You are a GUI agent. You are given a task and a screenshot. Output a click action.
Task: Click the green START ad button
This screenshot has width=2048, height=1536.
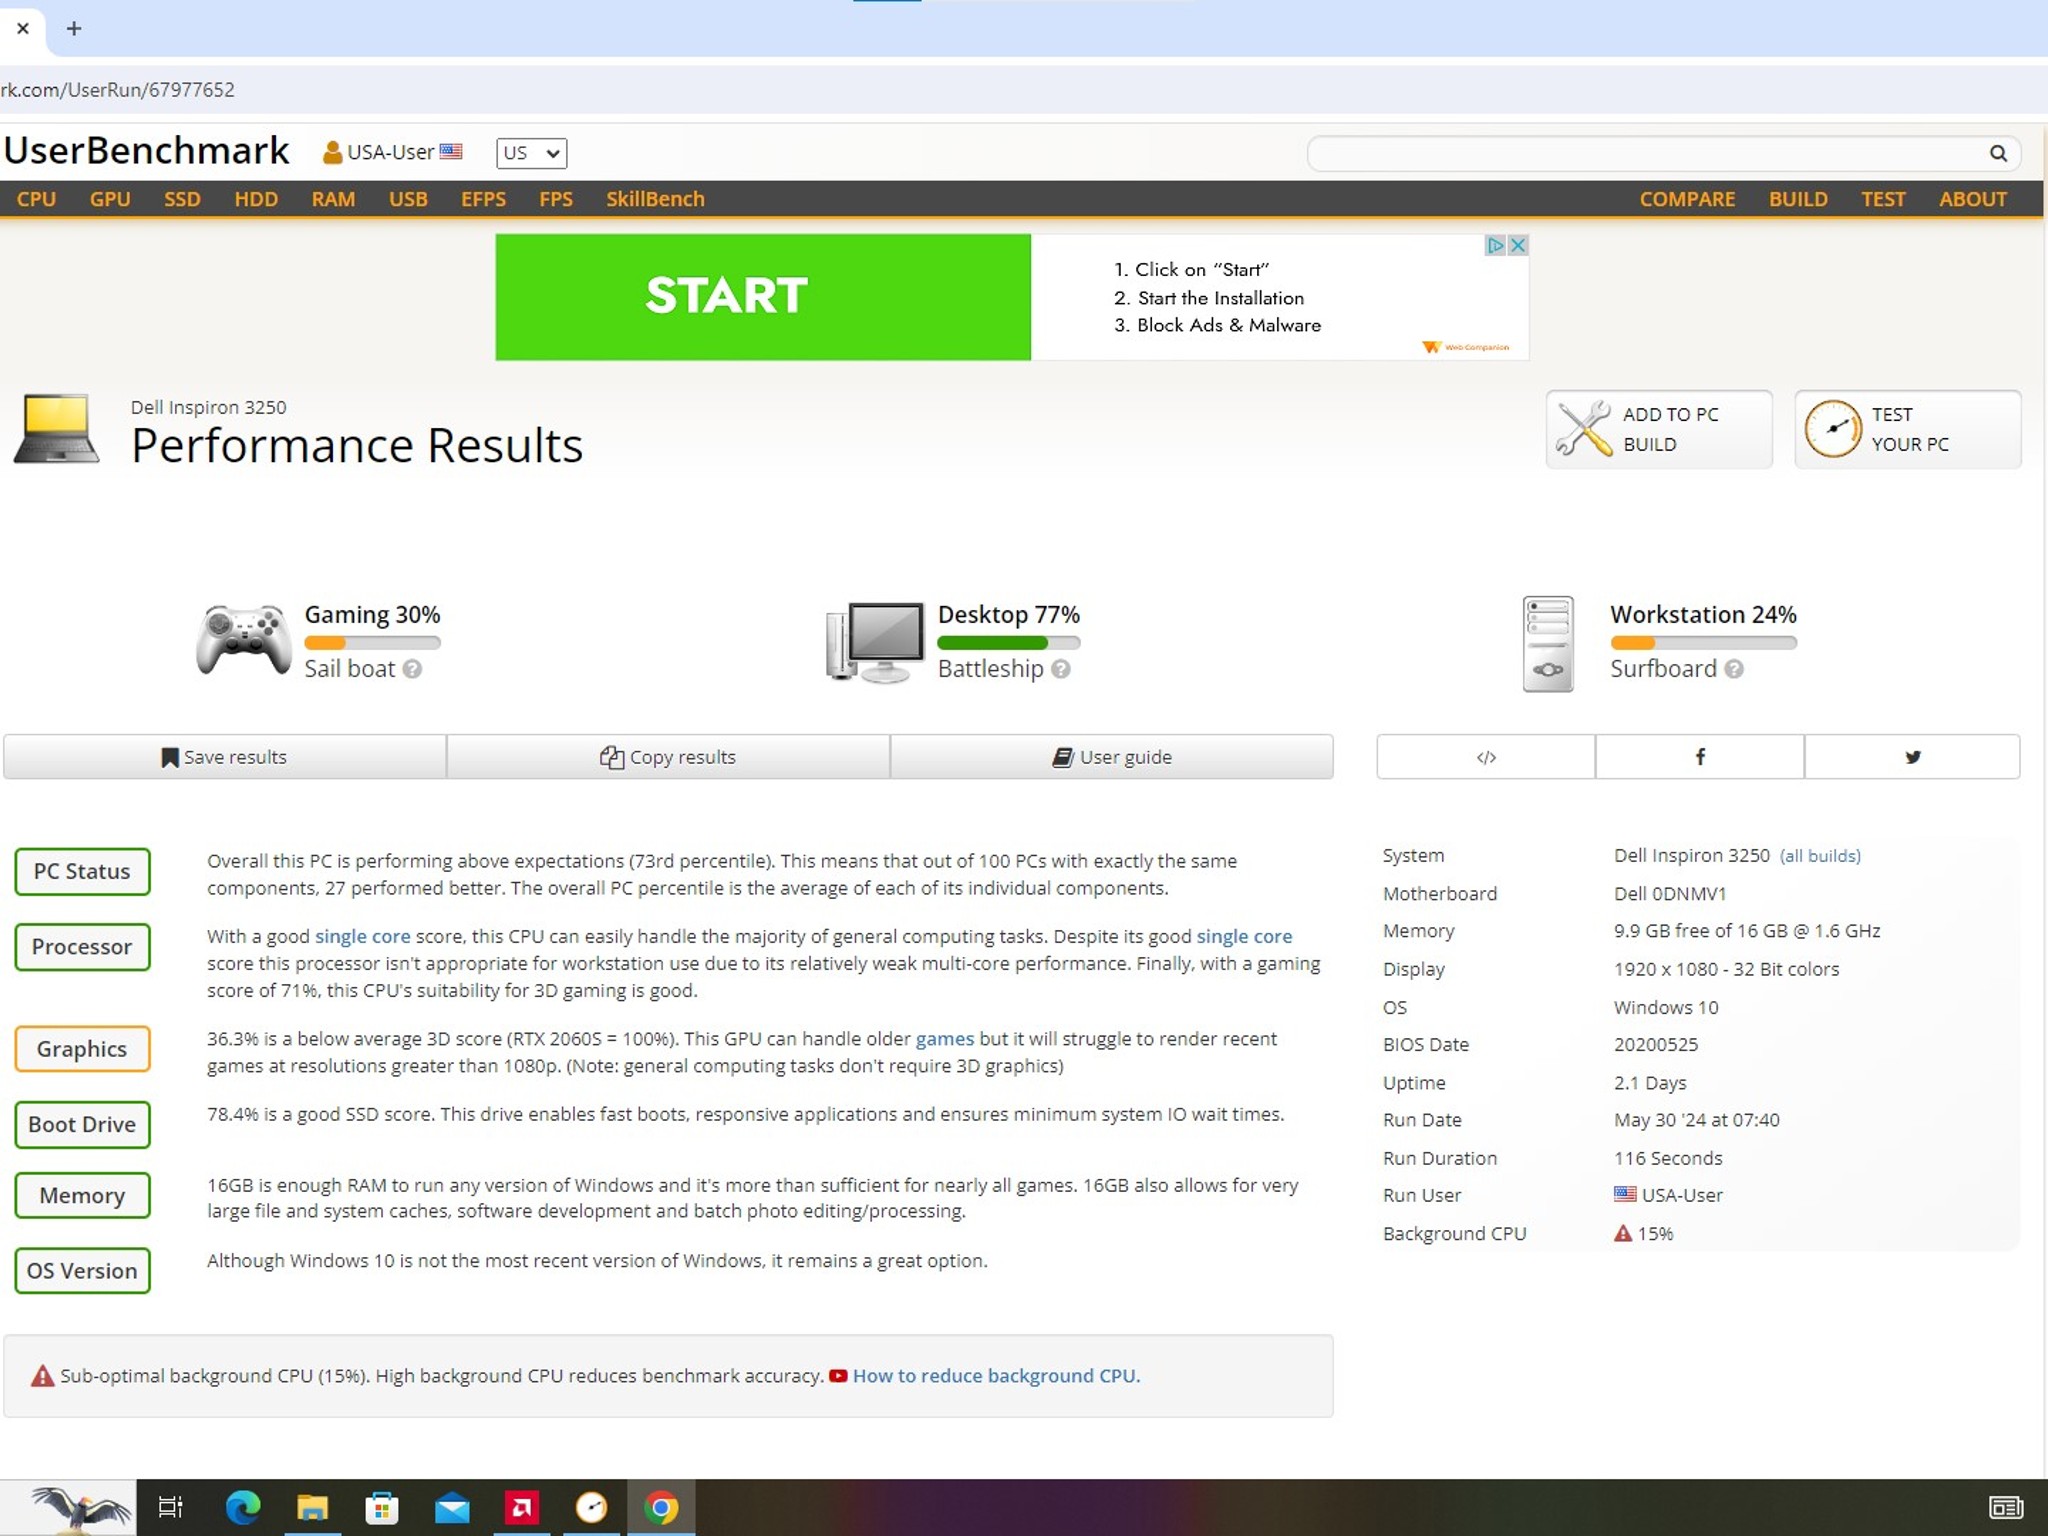coord(763,297)
